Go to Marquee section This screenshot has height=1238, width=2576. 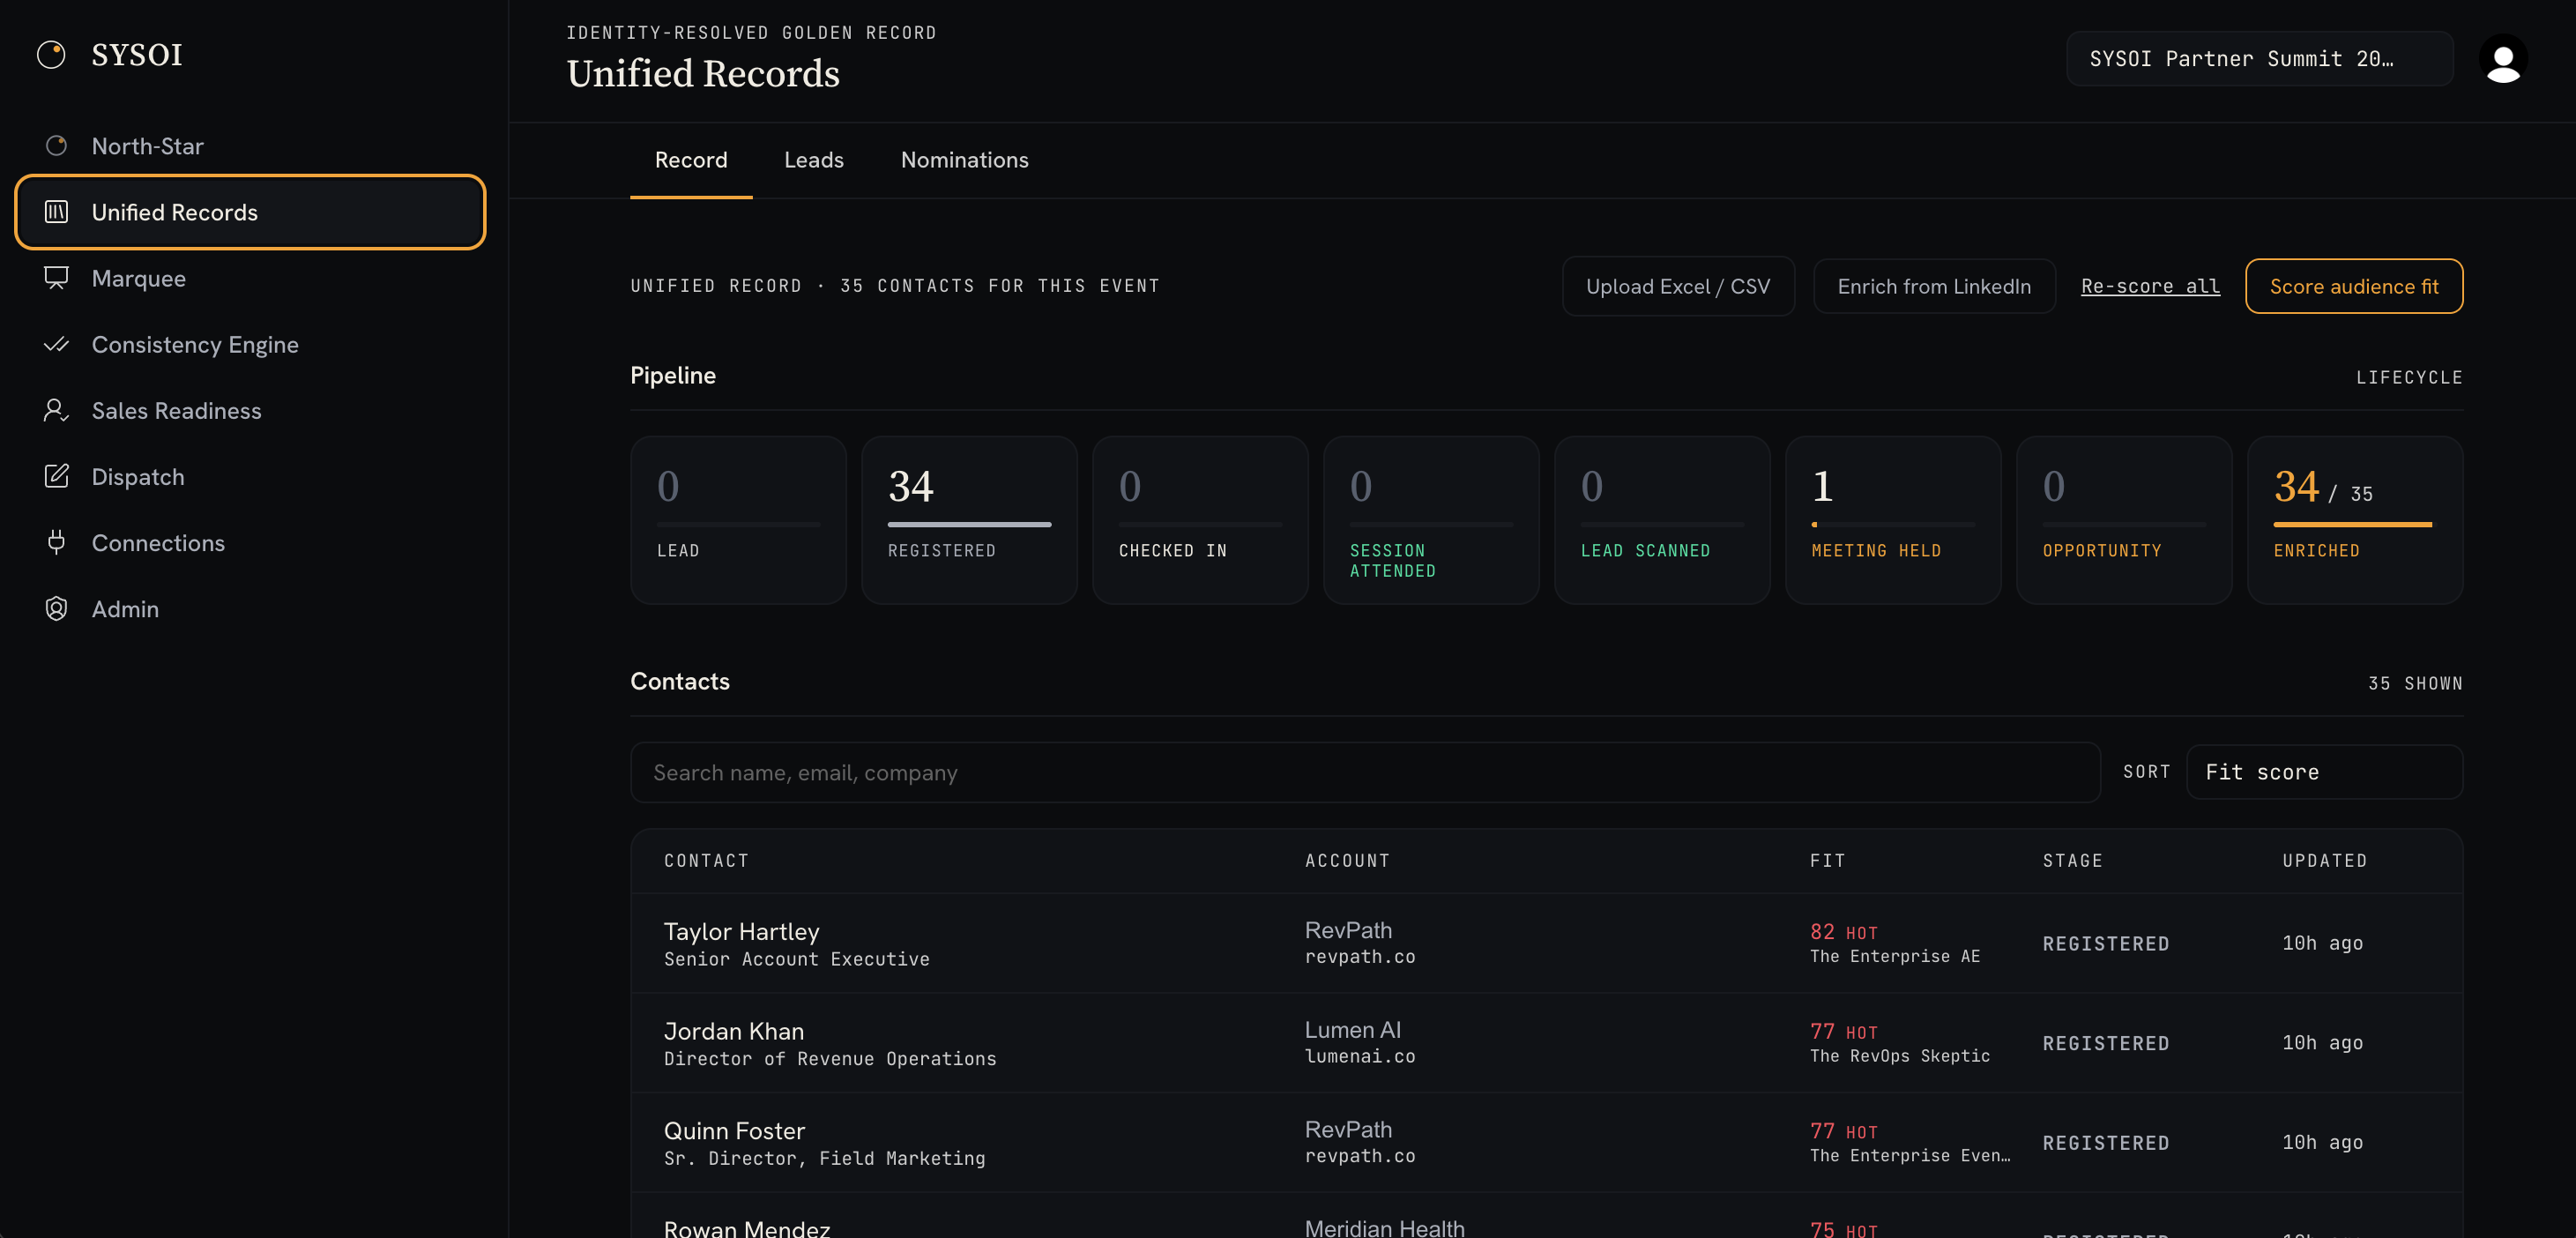click(x=250, y=278)
